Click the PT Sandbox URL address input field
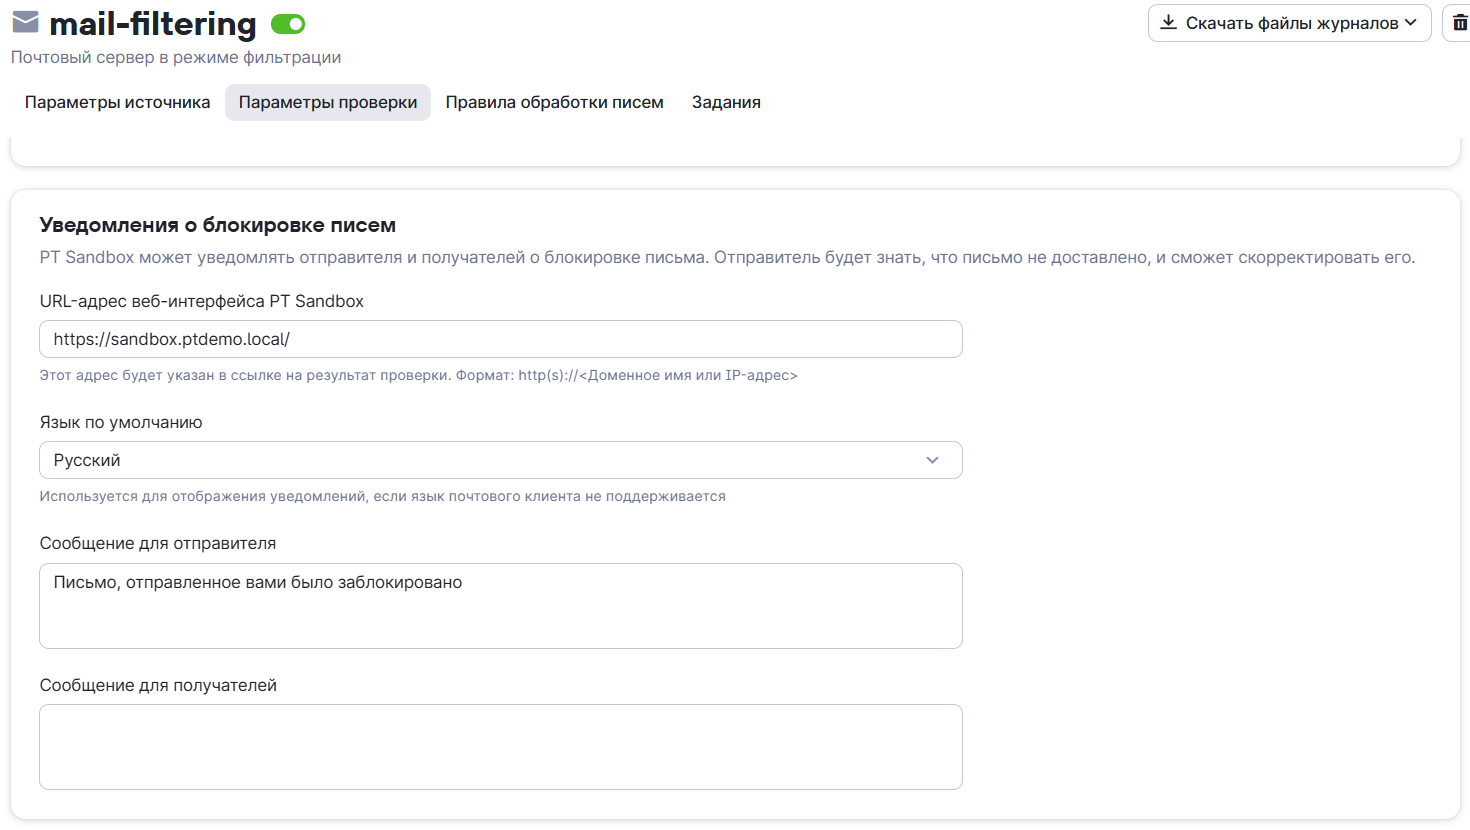Viewport: 1470px width, 830px height. click(x=500, y=339)
